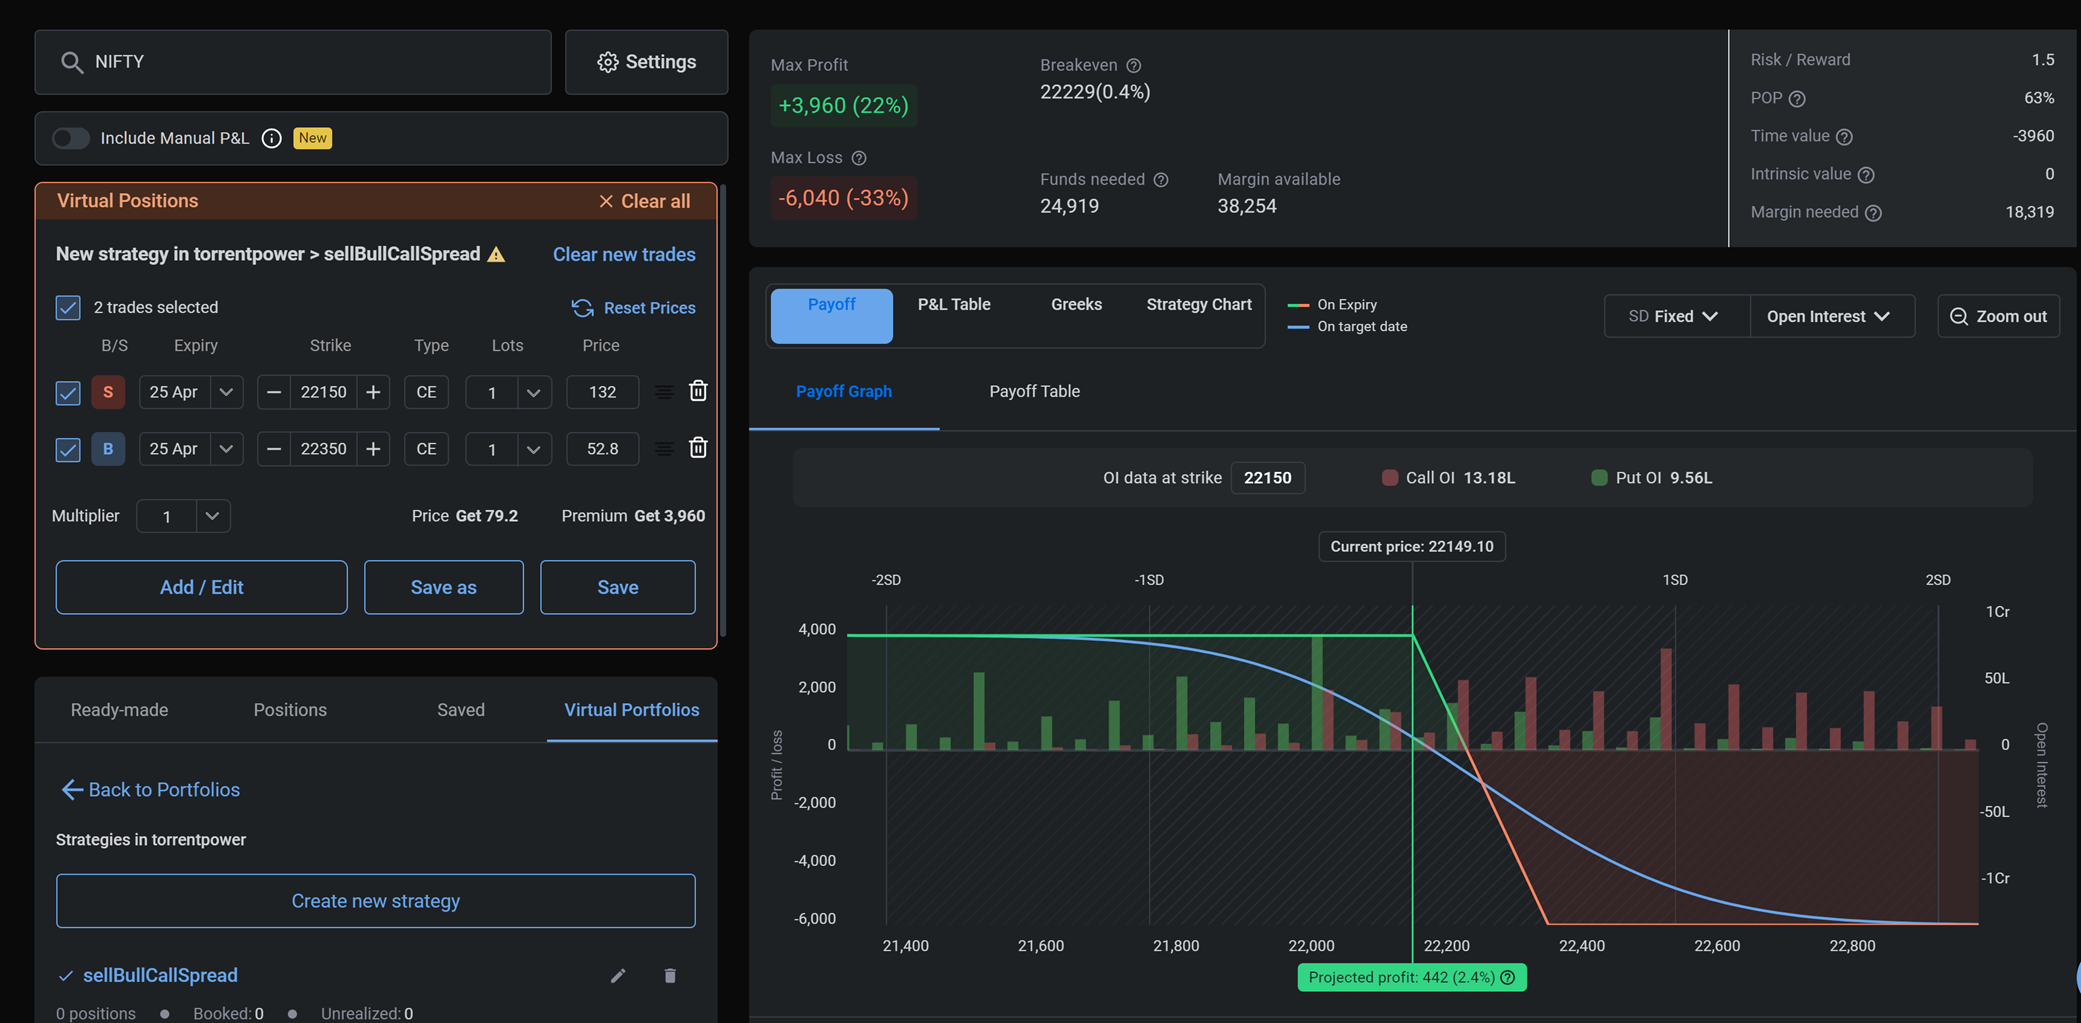Switch to the Greeks tab
2081x1023 pixels.
coord(1076,305)
